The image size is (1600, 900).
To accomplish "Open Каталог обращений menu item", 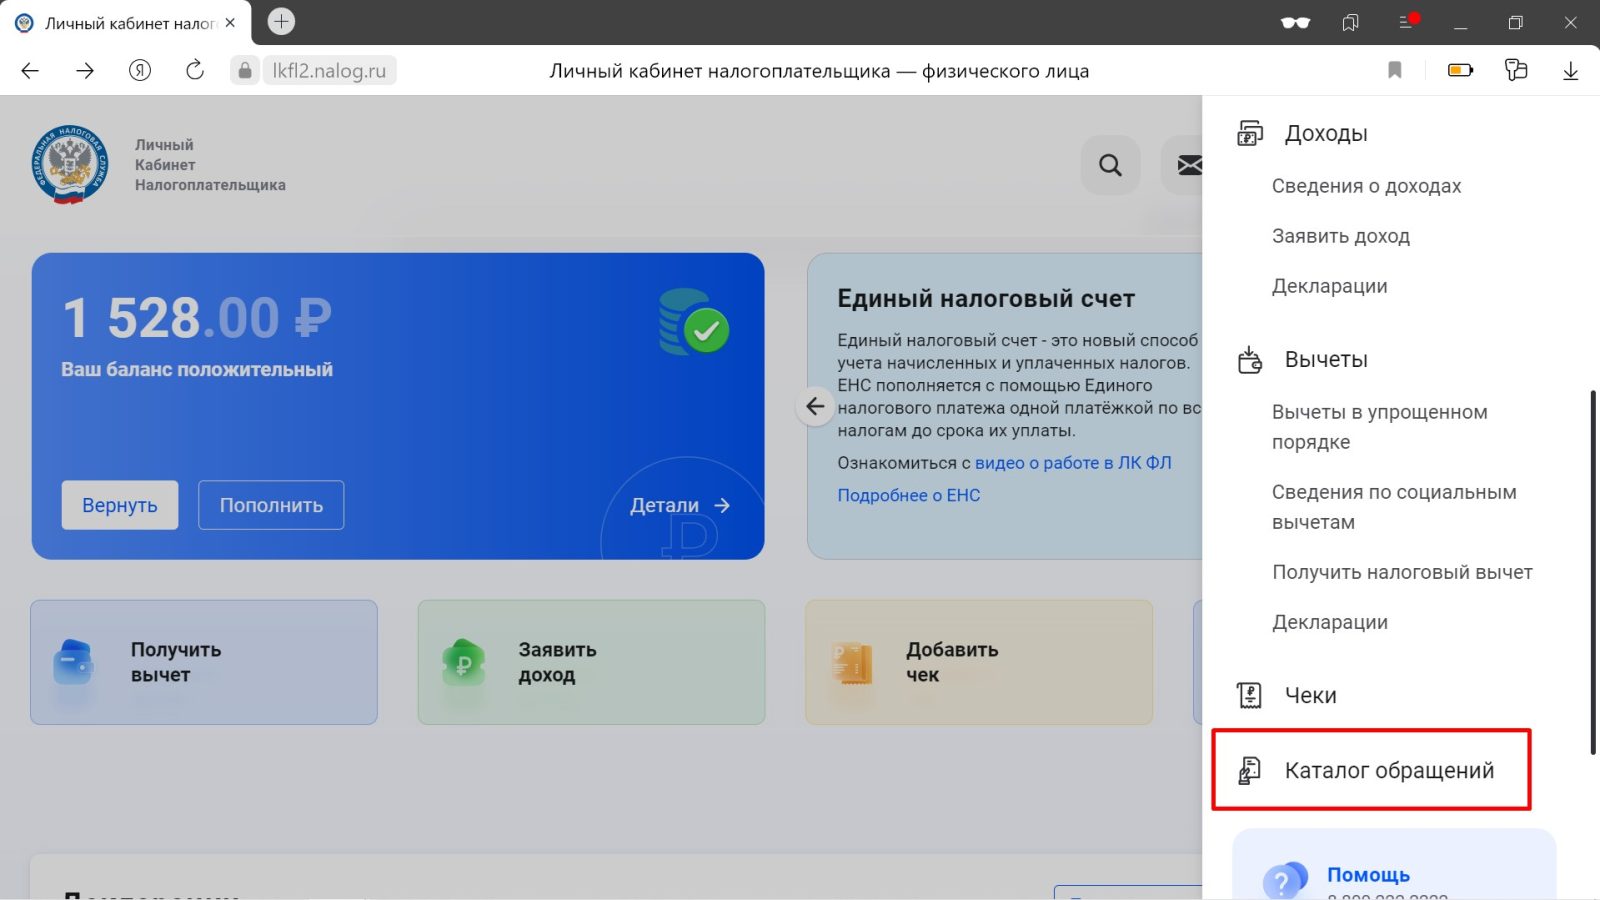I will coord(1388,770).
